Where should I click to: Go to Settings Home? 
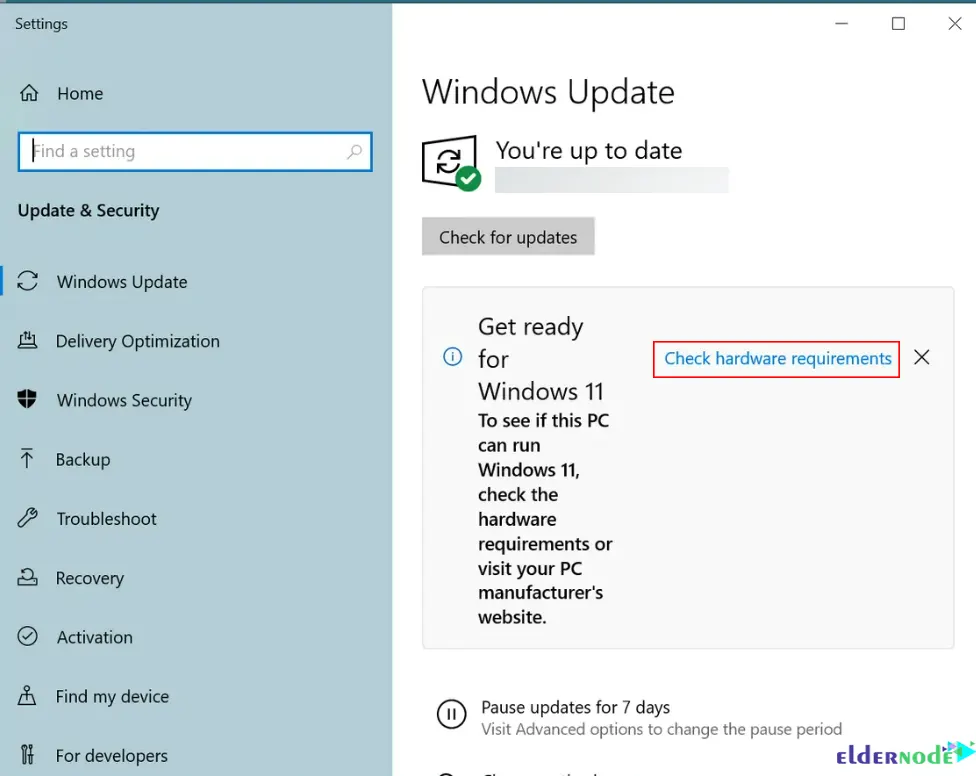(80, 93)
